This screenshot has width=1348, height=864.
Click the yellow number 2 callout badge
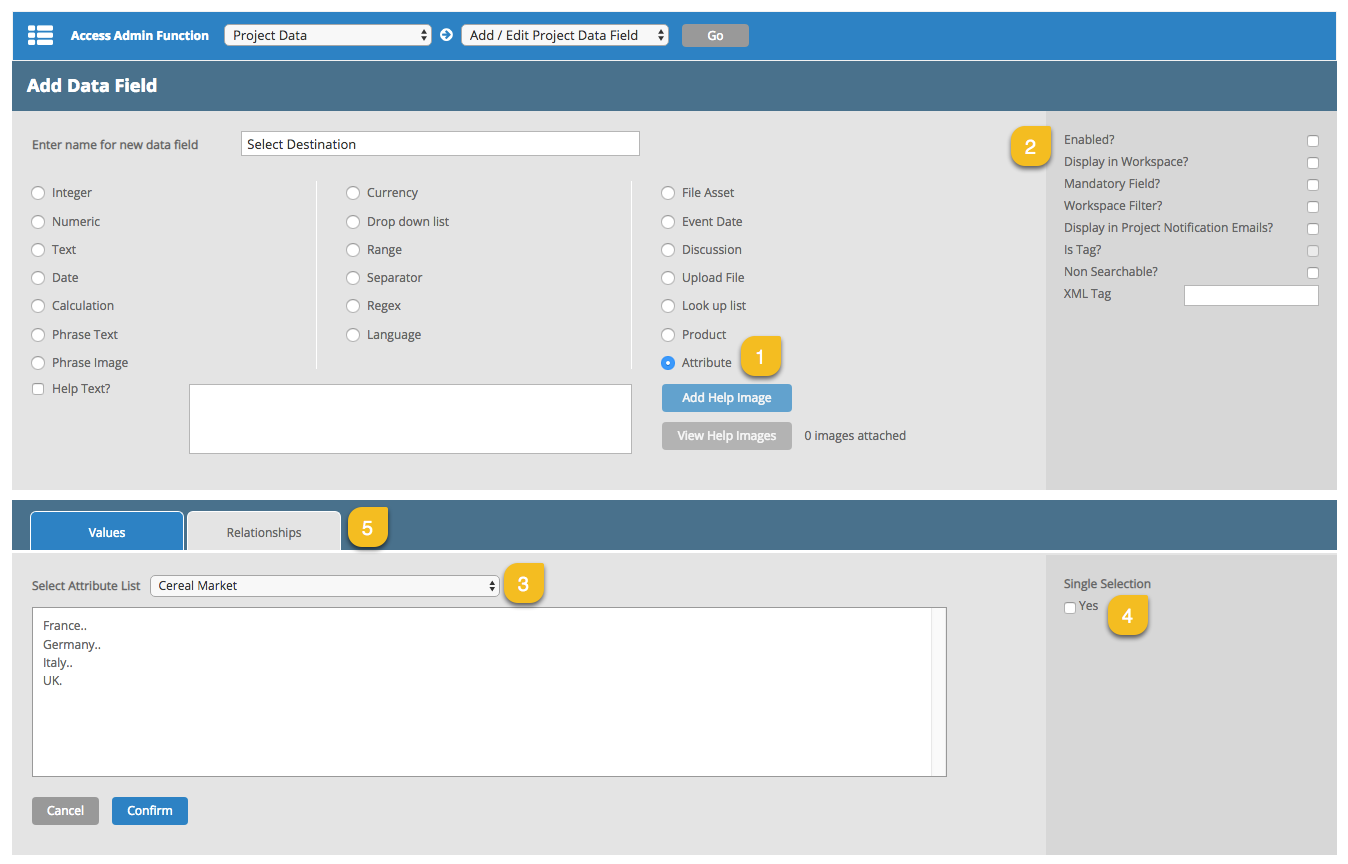[x=1030, y=146]
